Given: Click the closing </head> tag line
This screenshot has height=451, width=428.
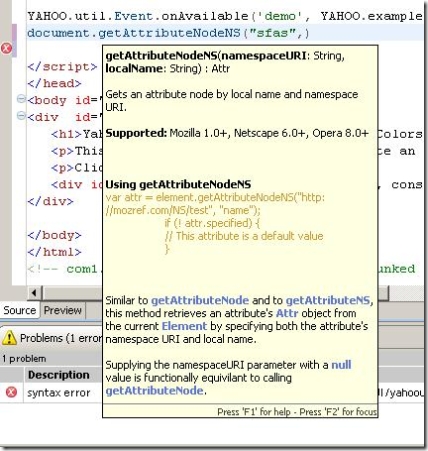Looking at the screenshot, I should coord(54,83).
